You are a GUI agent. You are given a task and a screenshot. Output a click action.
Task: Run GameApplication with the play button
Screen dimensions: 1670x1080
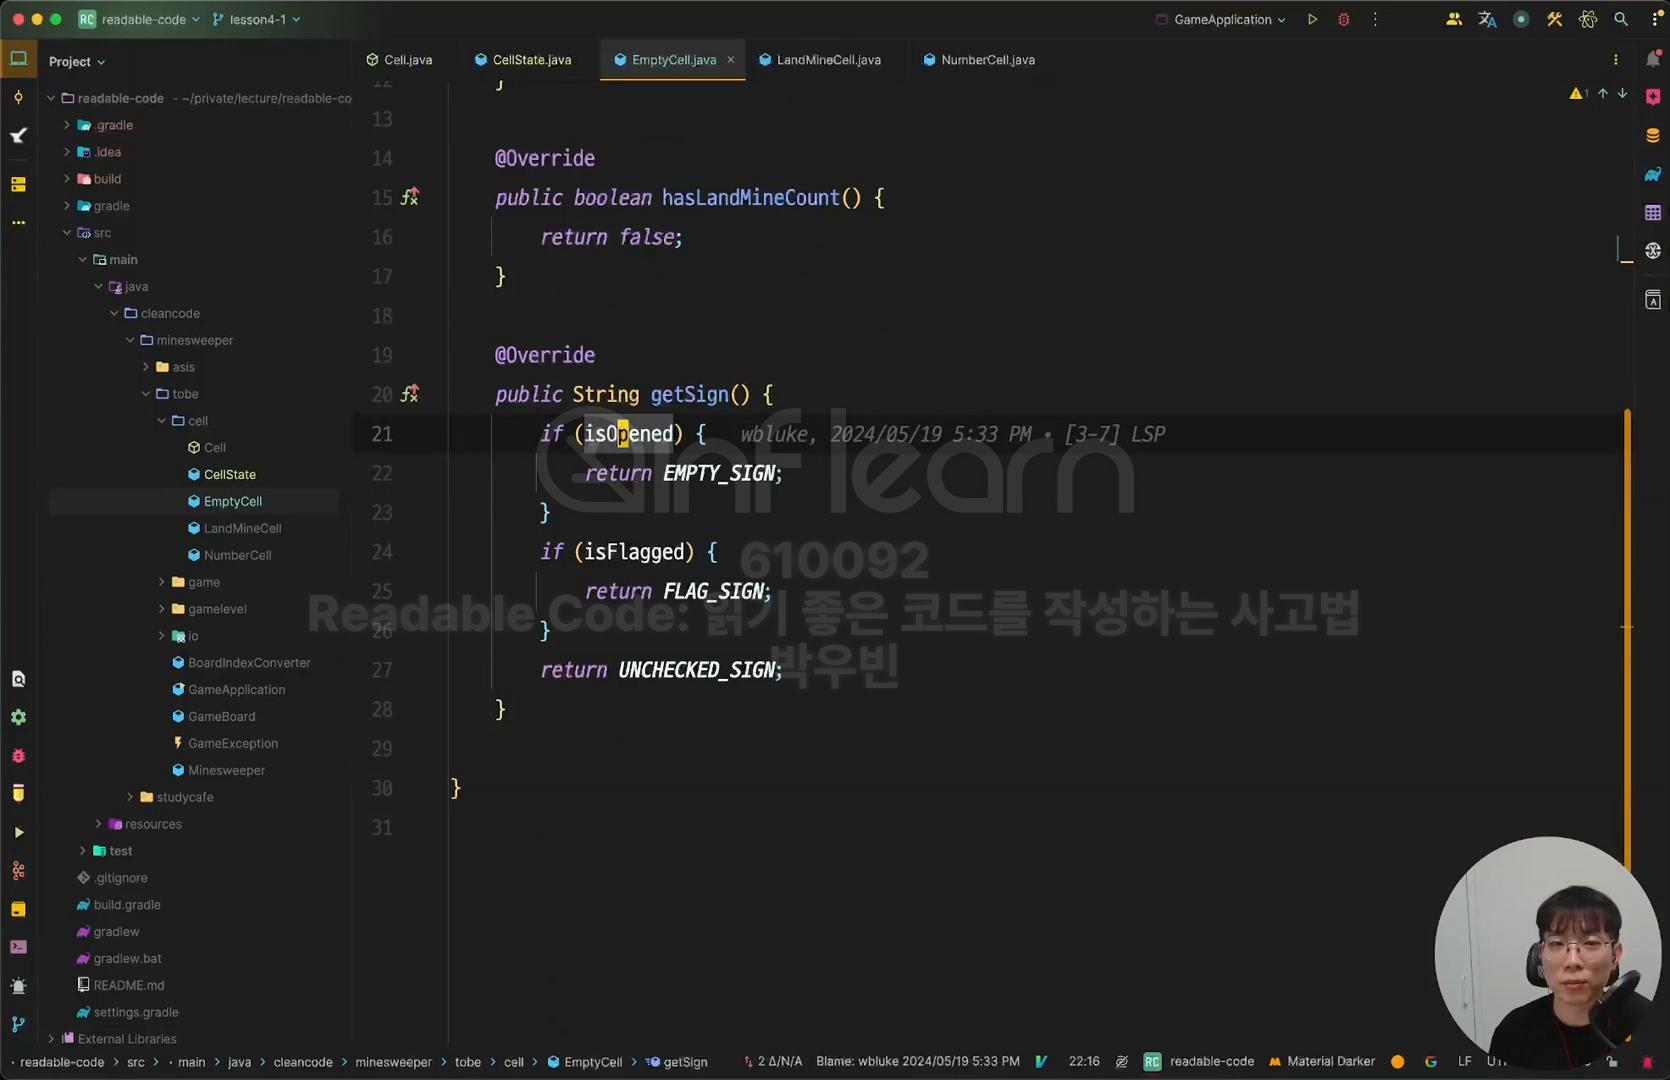pos(1312,19)
